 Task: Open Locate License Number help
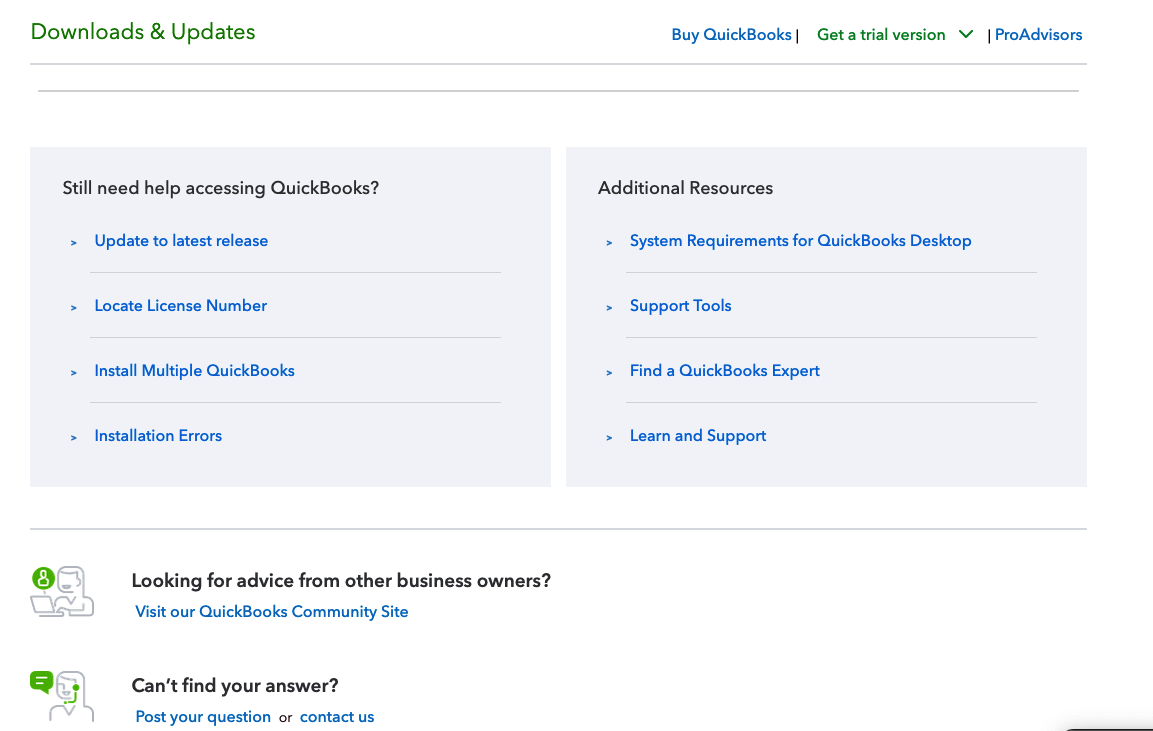click(180, 306)
